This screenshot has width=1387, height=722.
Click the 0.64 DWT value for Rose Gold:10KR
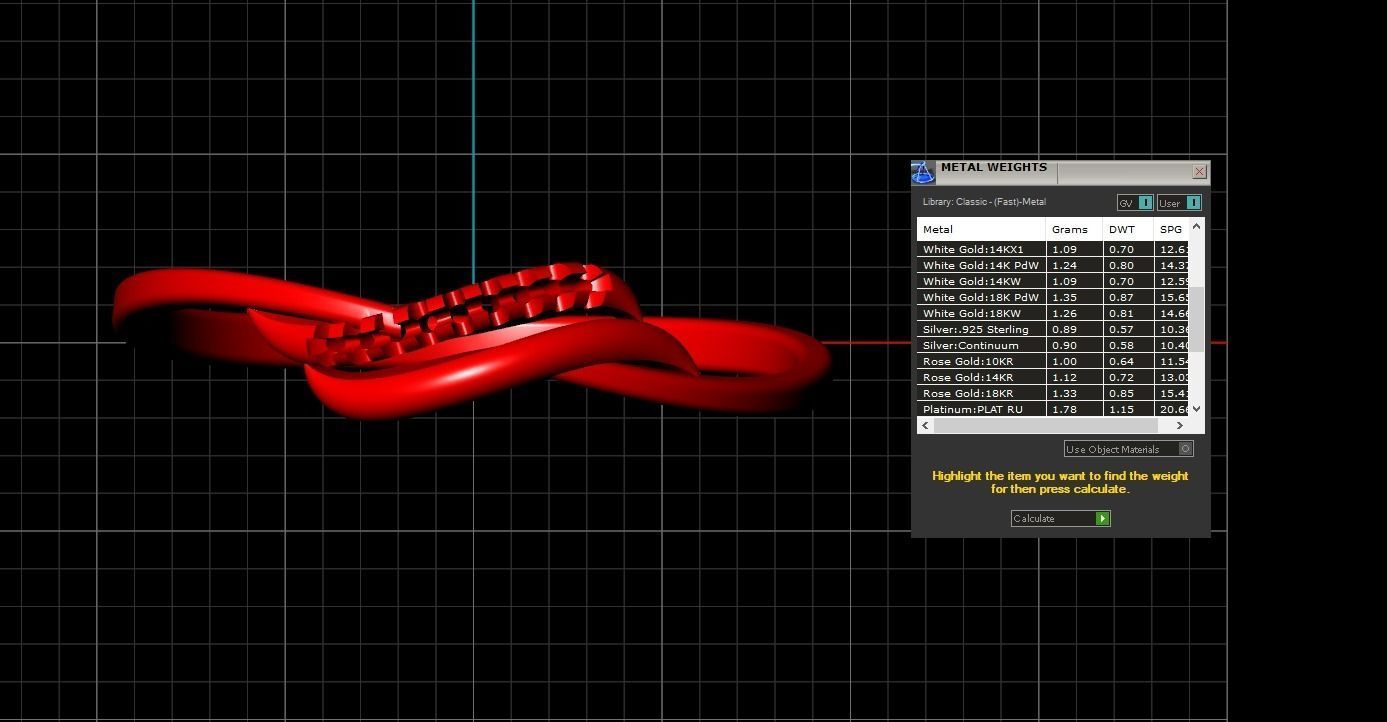(x=1121, y=361)
